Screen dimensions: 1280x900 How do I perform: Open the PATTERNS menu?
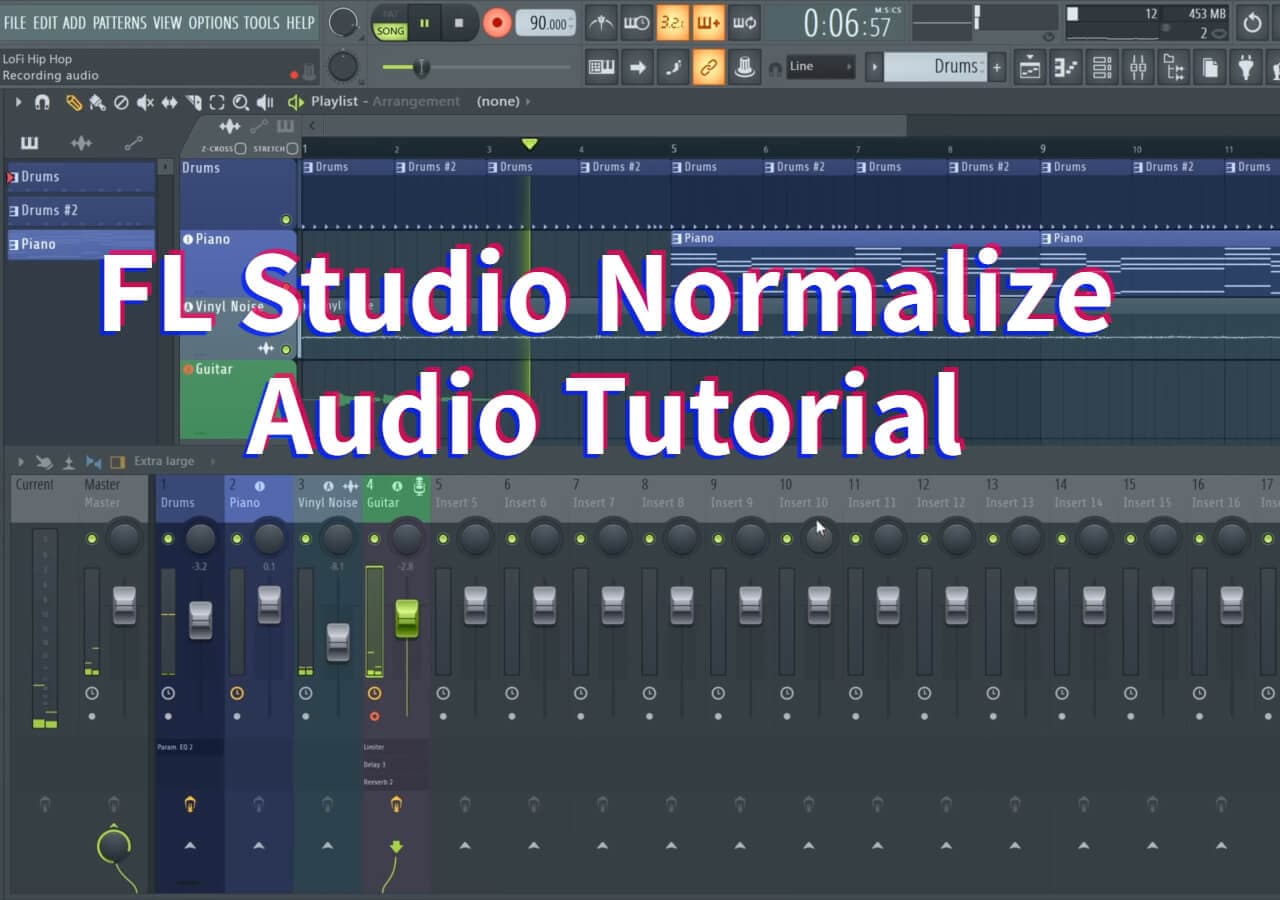click(x=119, y=22)
